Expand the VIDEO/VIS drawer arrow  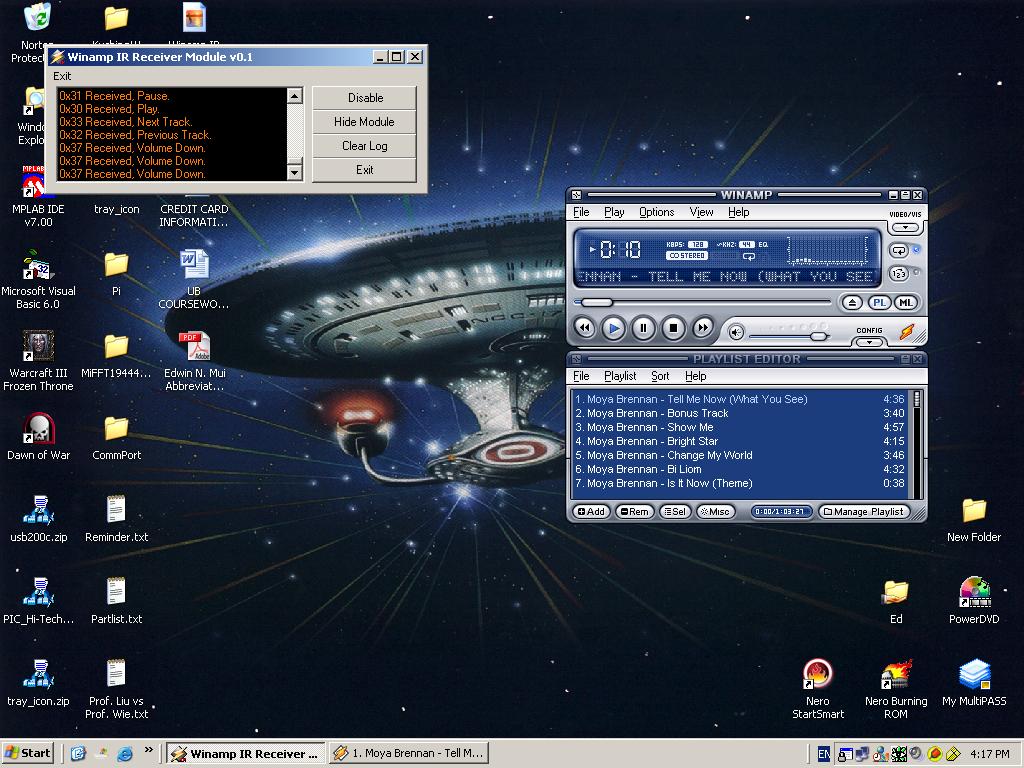click(904, 227)
